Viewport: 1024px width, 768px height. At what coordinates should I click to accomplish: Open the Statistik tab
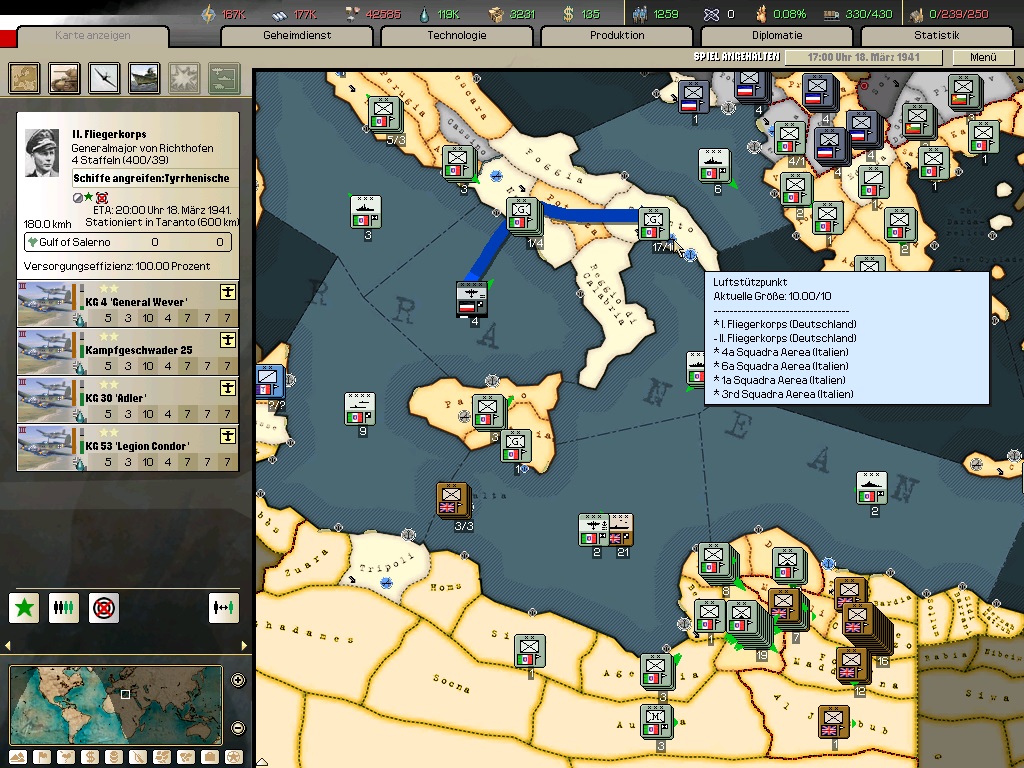(x=936, y=35)
